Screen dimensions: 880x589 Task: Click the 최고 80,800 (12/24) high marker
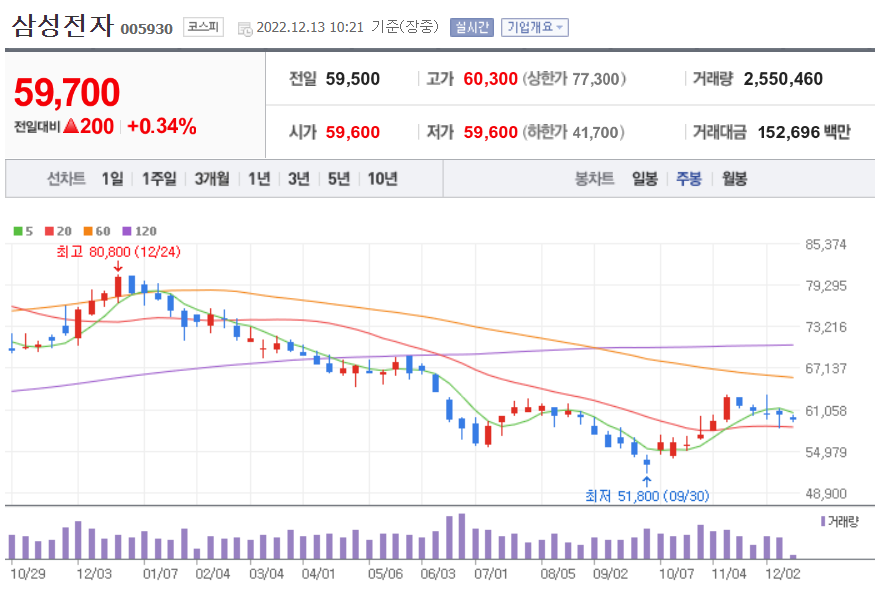pyautogui.click(x=118, y=252)
